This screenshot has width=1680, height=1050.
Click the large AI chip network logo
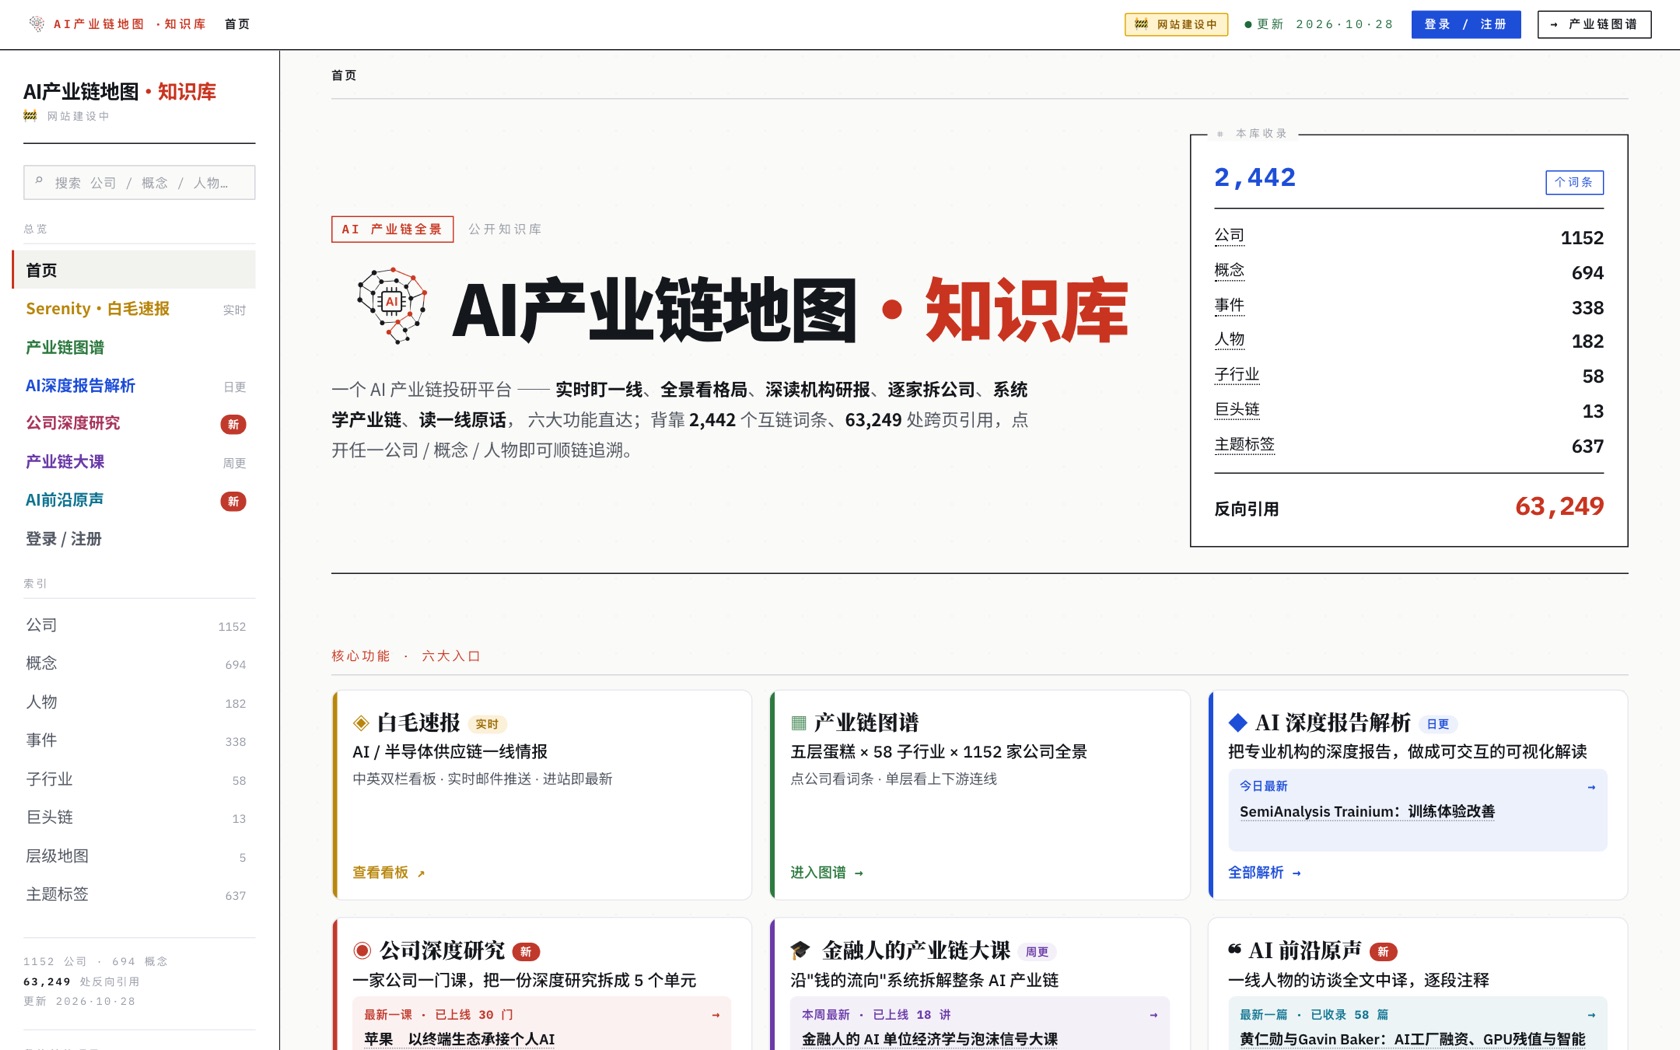(392, 306)
